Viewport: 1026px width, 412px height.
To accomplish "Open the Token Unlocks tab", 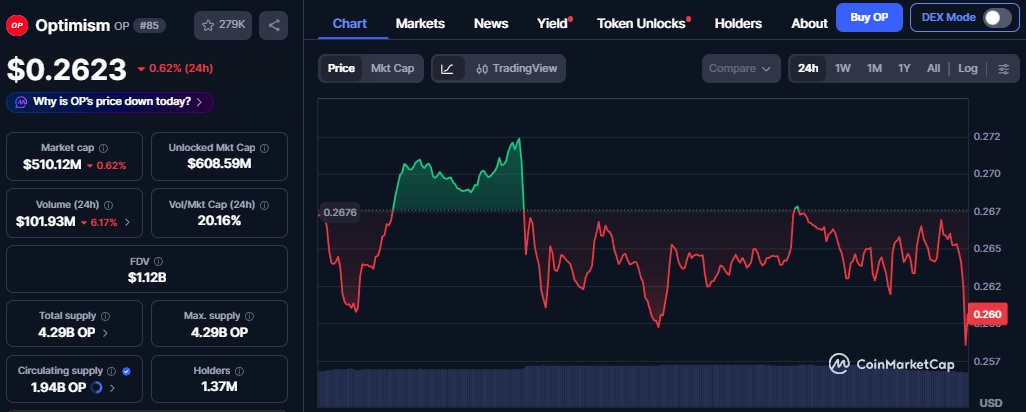I will pyautogui.click(x=641, y=24).
